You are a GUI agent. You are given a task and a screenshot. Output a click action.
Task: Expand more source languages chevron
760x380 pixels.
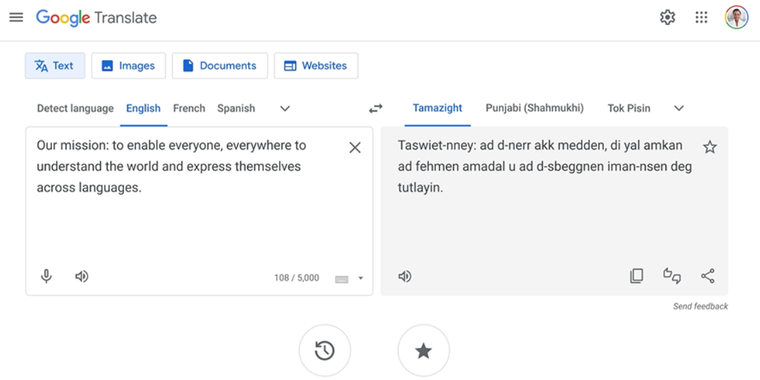(x=285, y=109)
